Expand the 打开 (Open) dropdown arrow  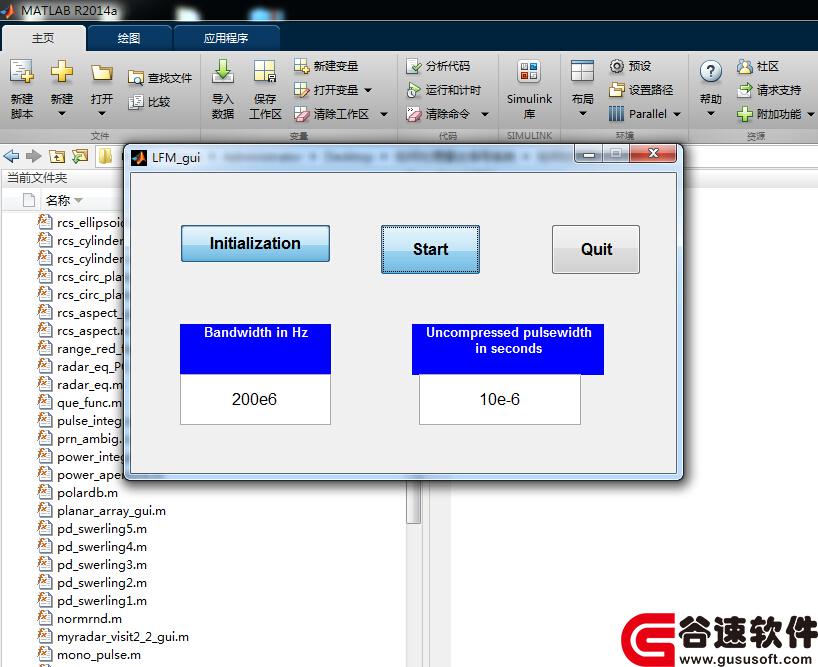coord(102,113)
